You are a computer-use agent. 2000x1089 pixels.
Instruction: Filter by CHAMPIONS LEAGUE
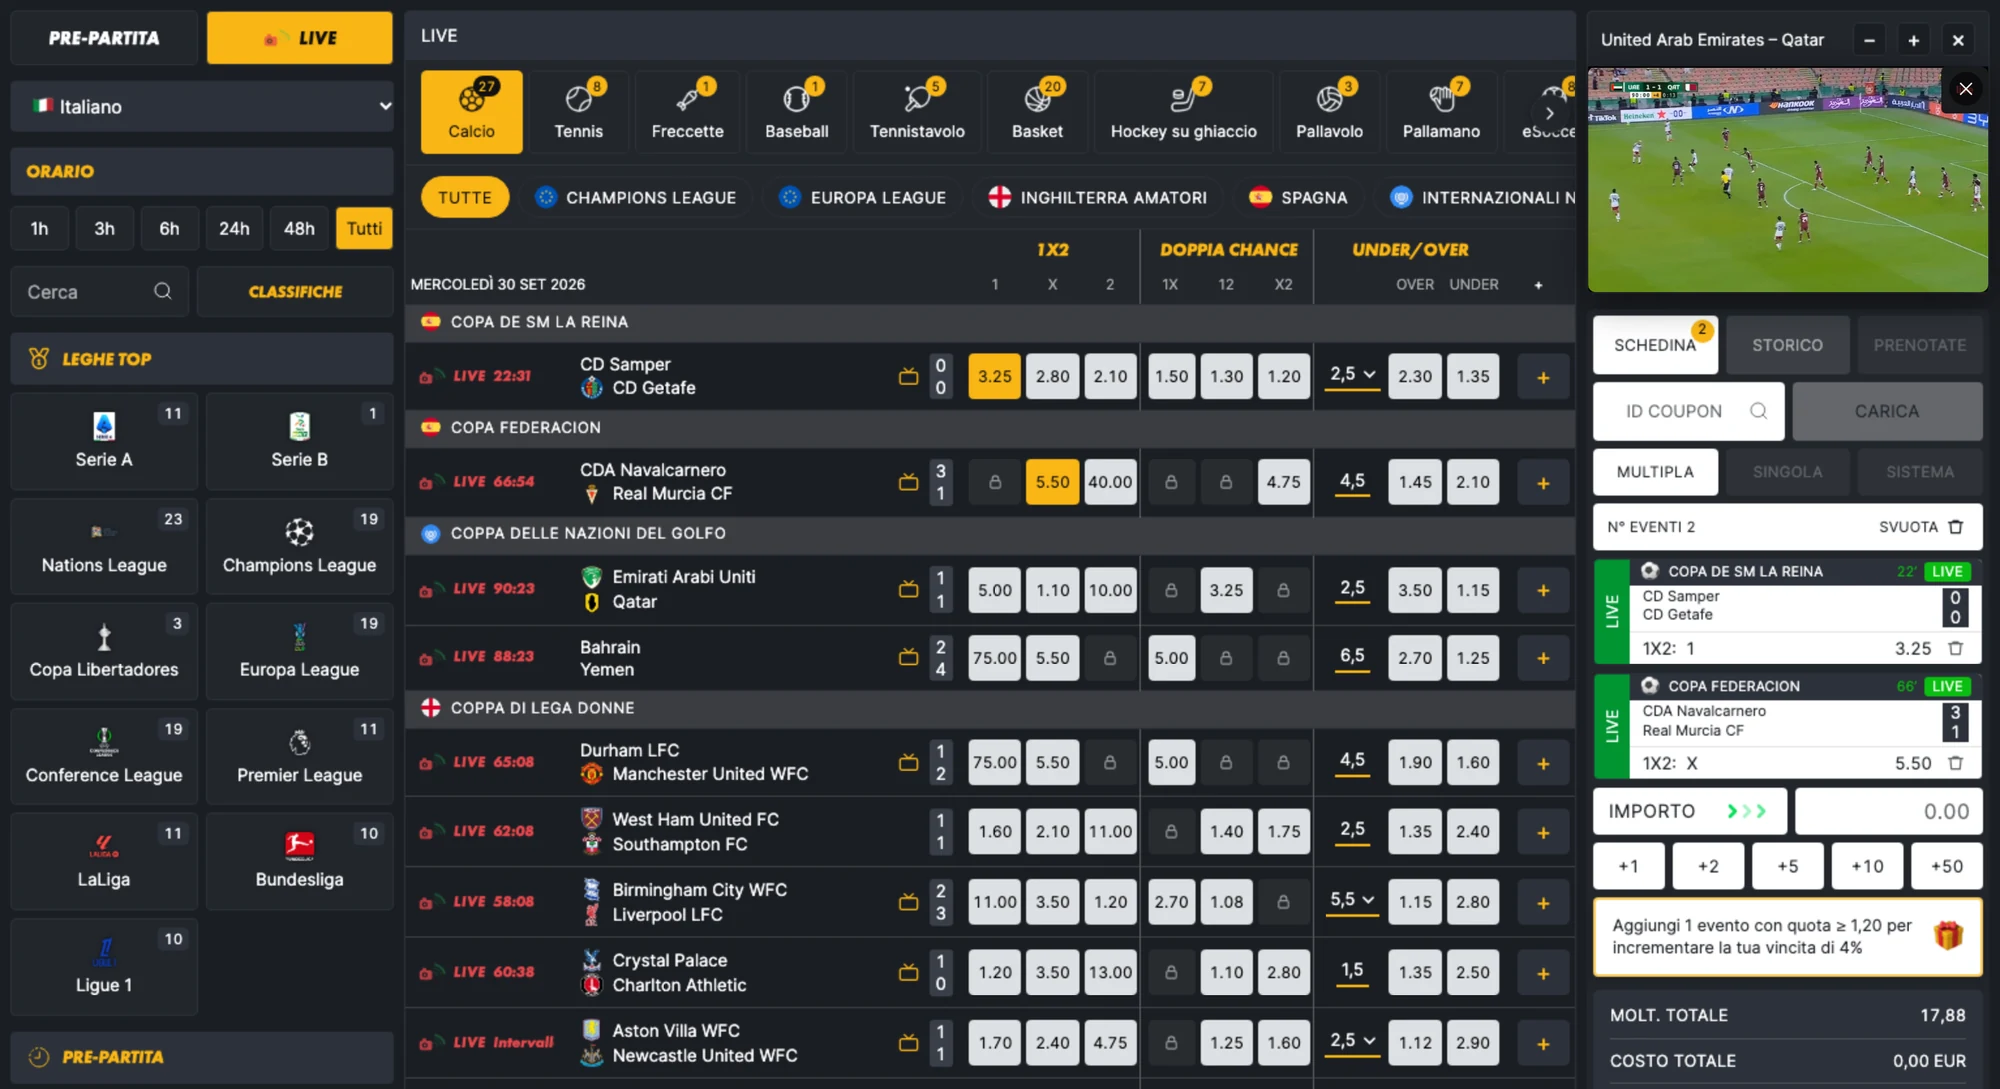[x=637, y=197]
